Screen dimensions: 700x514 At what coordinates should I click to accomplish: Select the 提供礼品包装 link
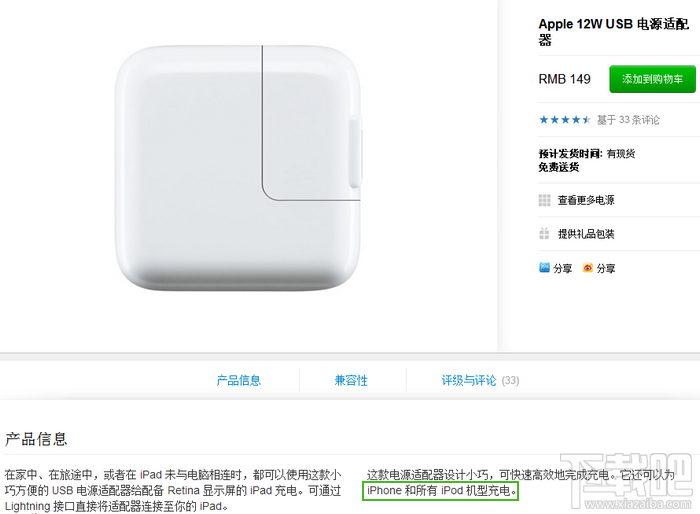[x=586, y=234]
